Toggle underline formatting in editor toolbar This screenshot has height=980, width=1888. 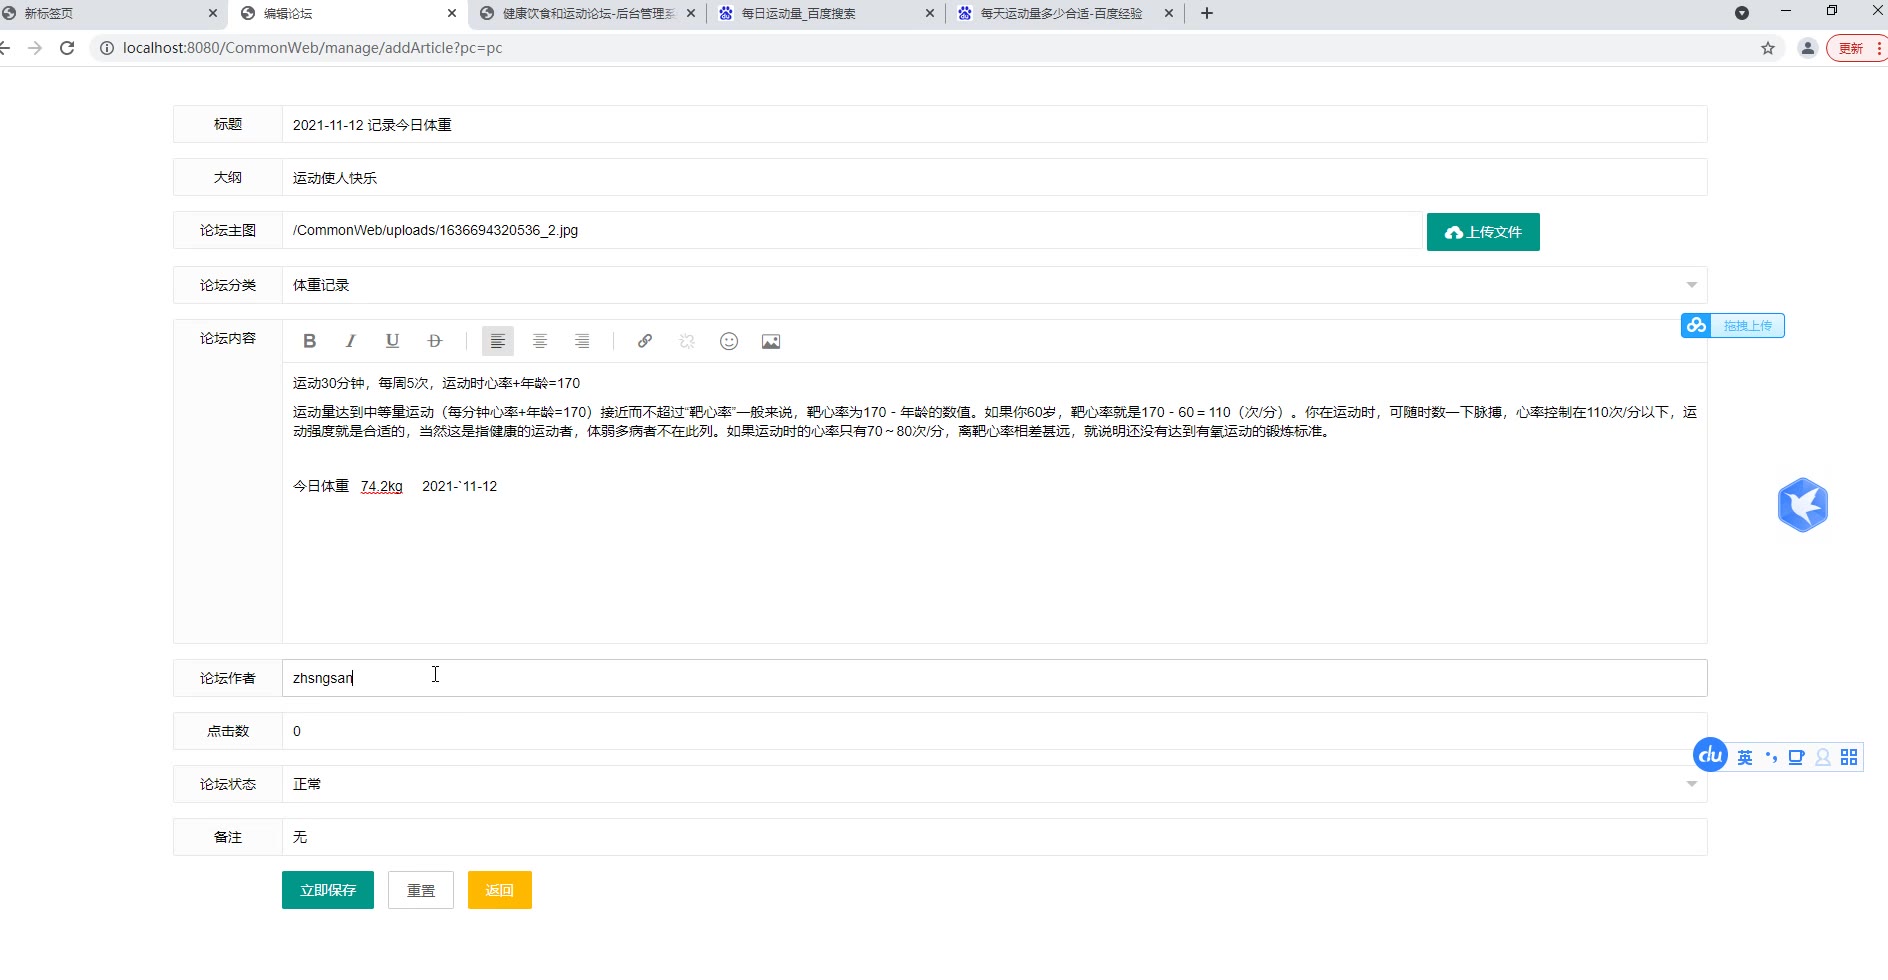pyautogui.click(x=392, y=341)
